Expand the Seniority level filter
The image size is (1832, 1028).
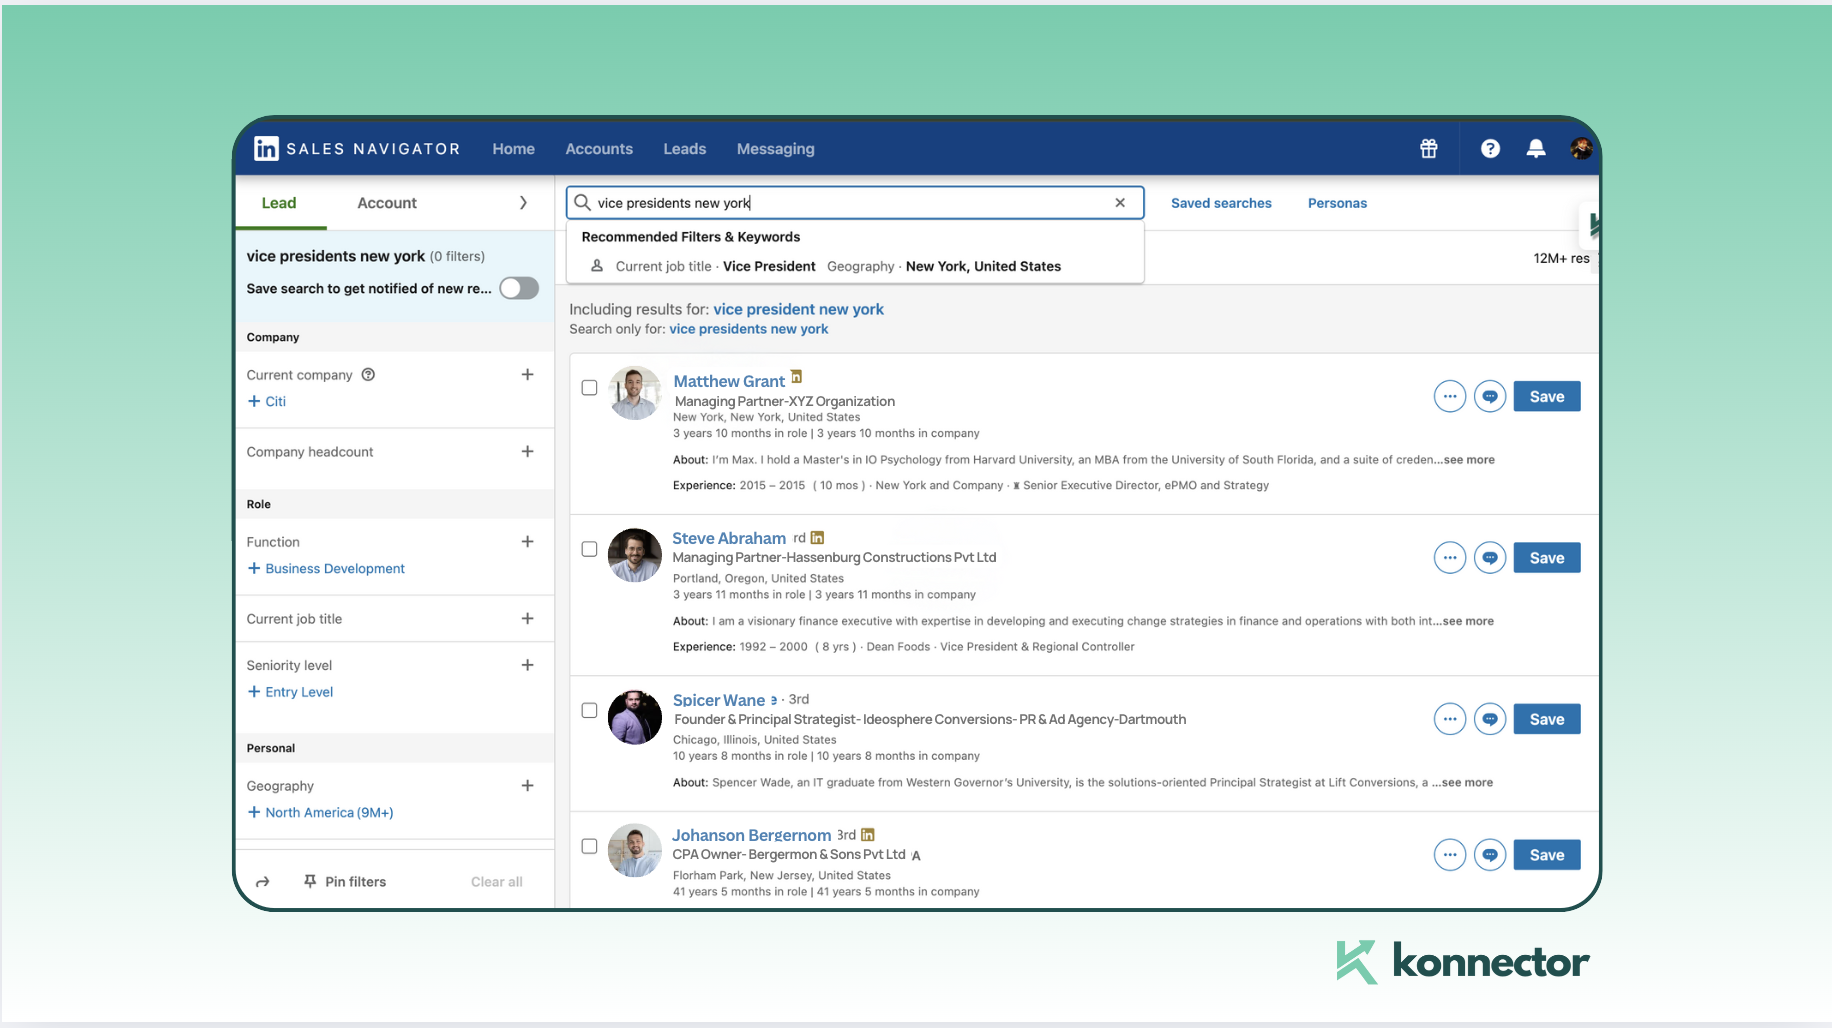(527, 665)
